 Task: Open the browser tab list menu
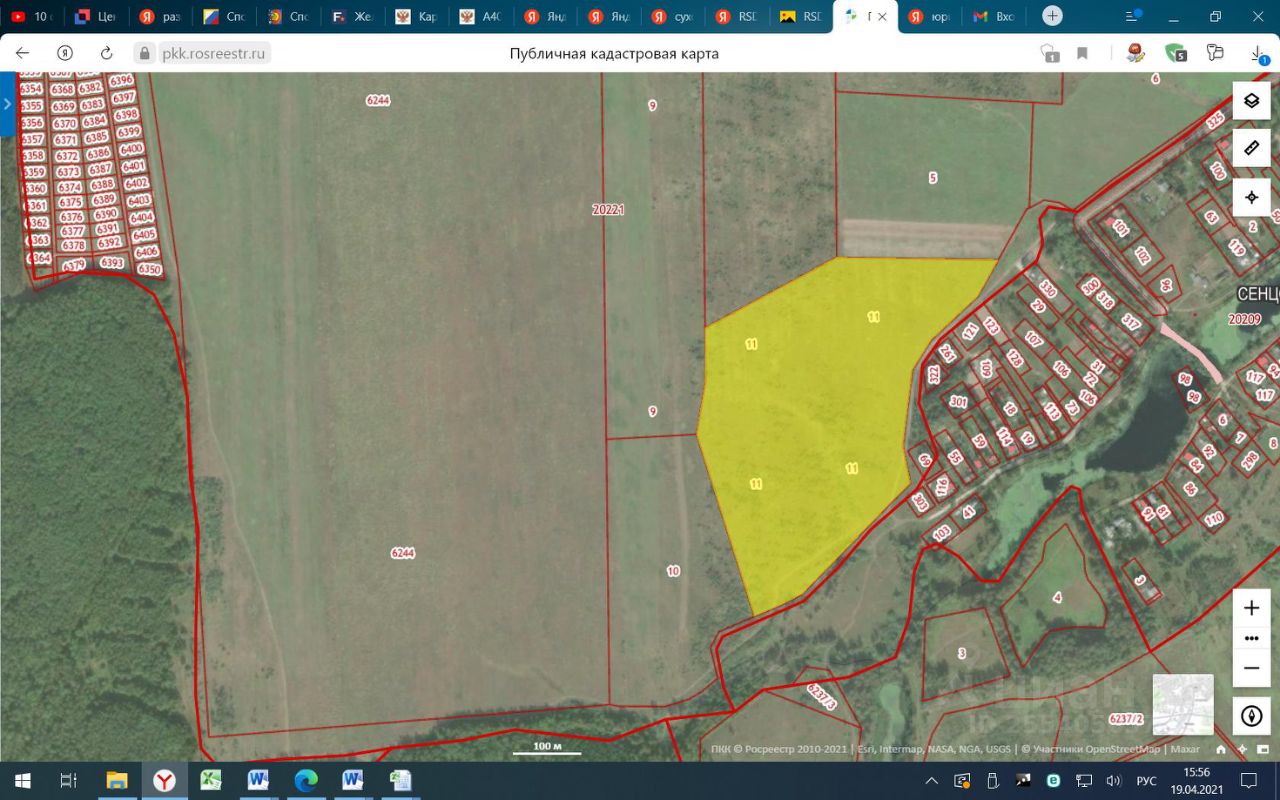(x=1132, y=16)
